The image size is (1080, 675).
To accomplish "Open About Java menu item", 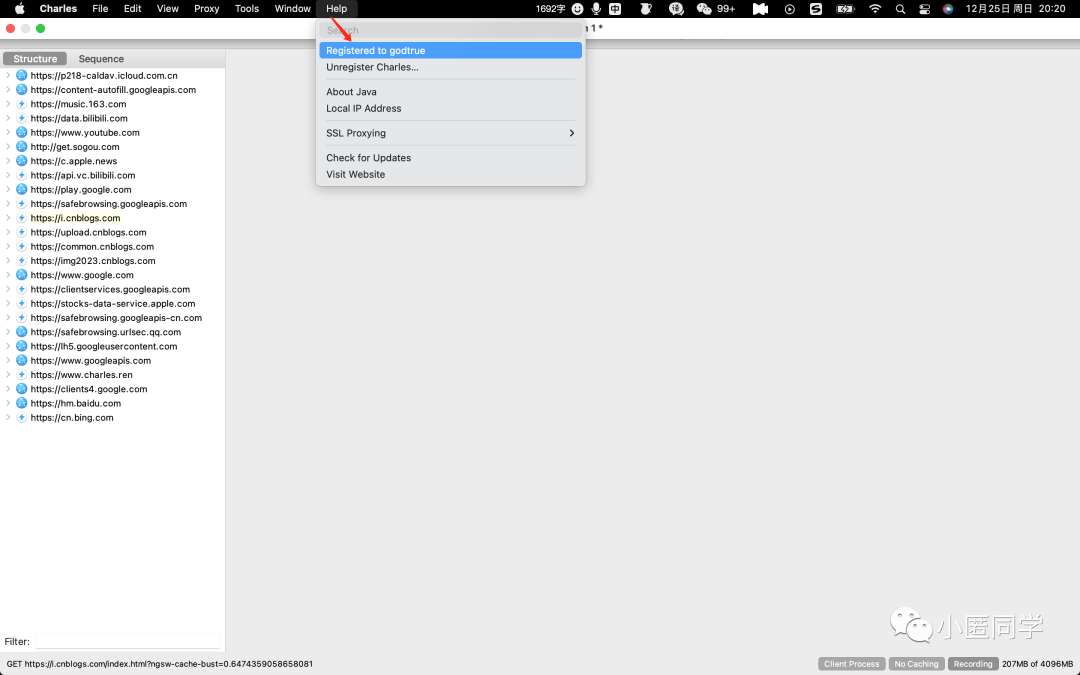I will pos(450,92).
